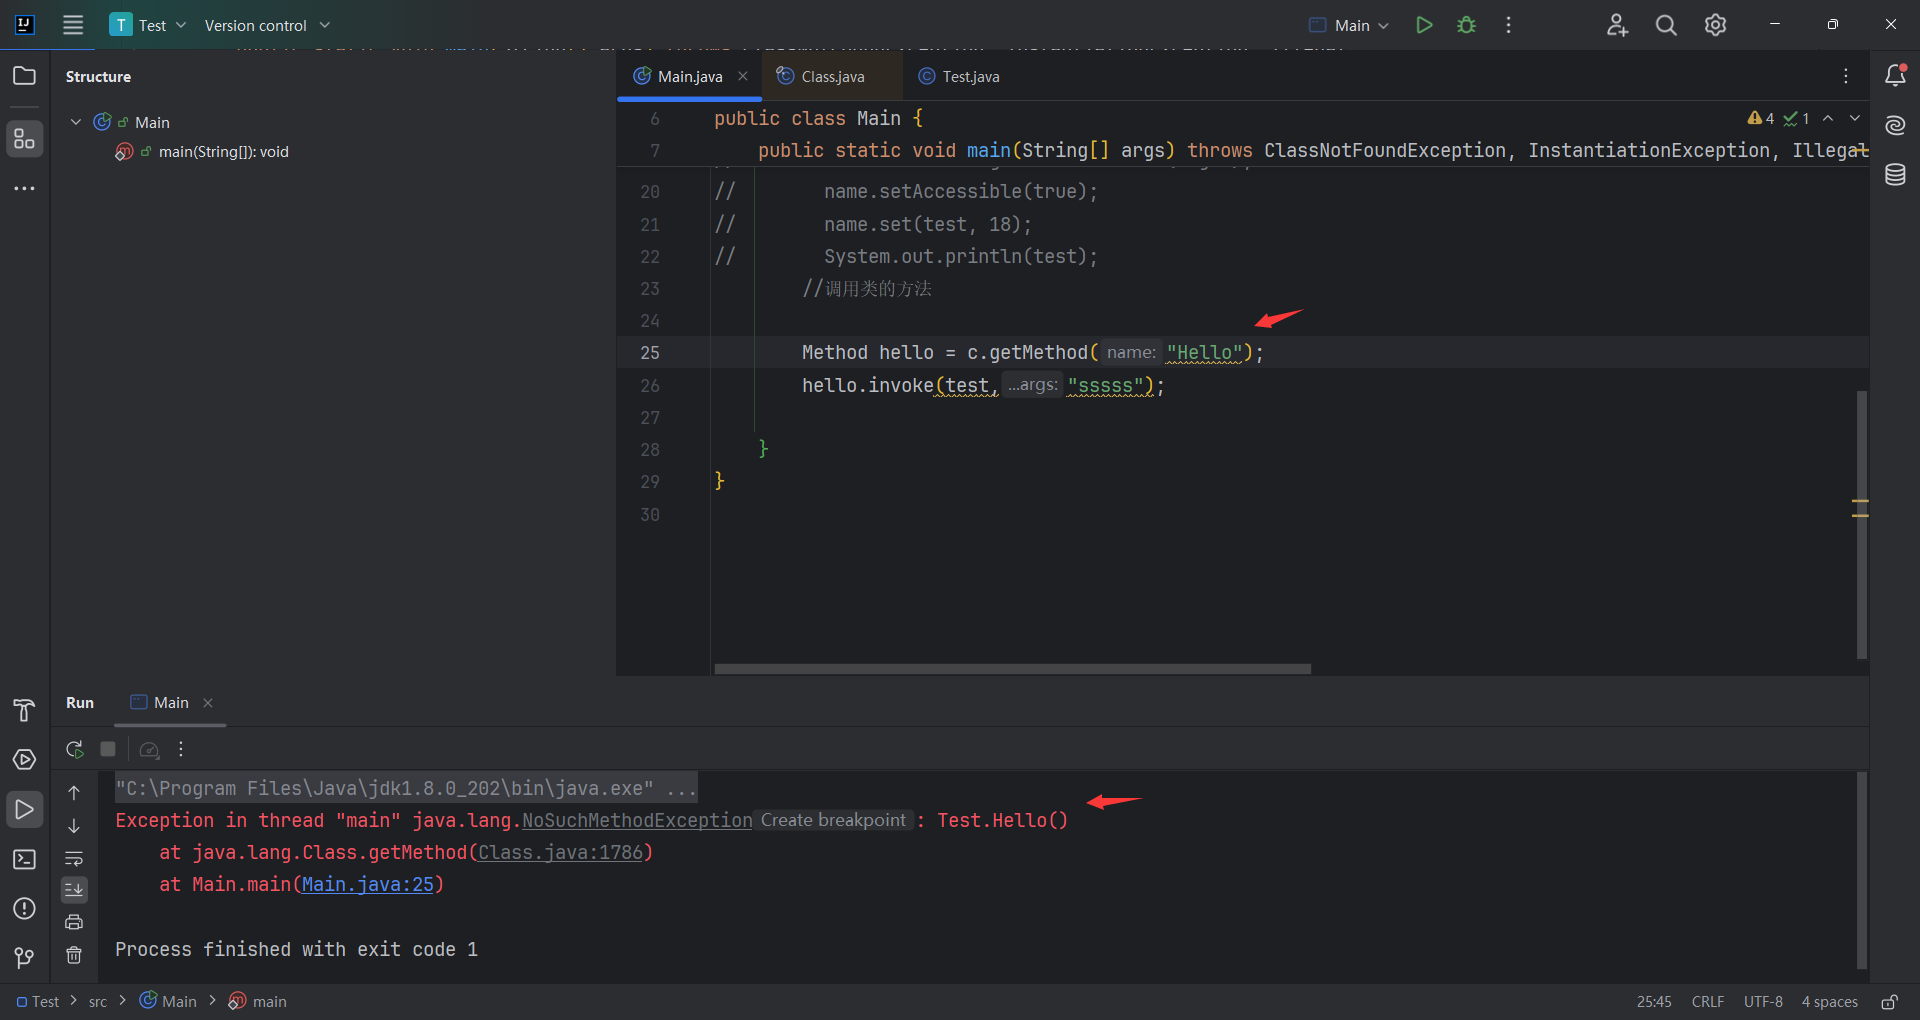Go to previous highlighted problem arrow
This screenshot has width=1920, height=1020.
click(1828, 118)
